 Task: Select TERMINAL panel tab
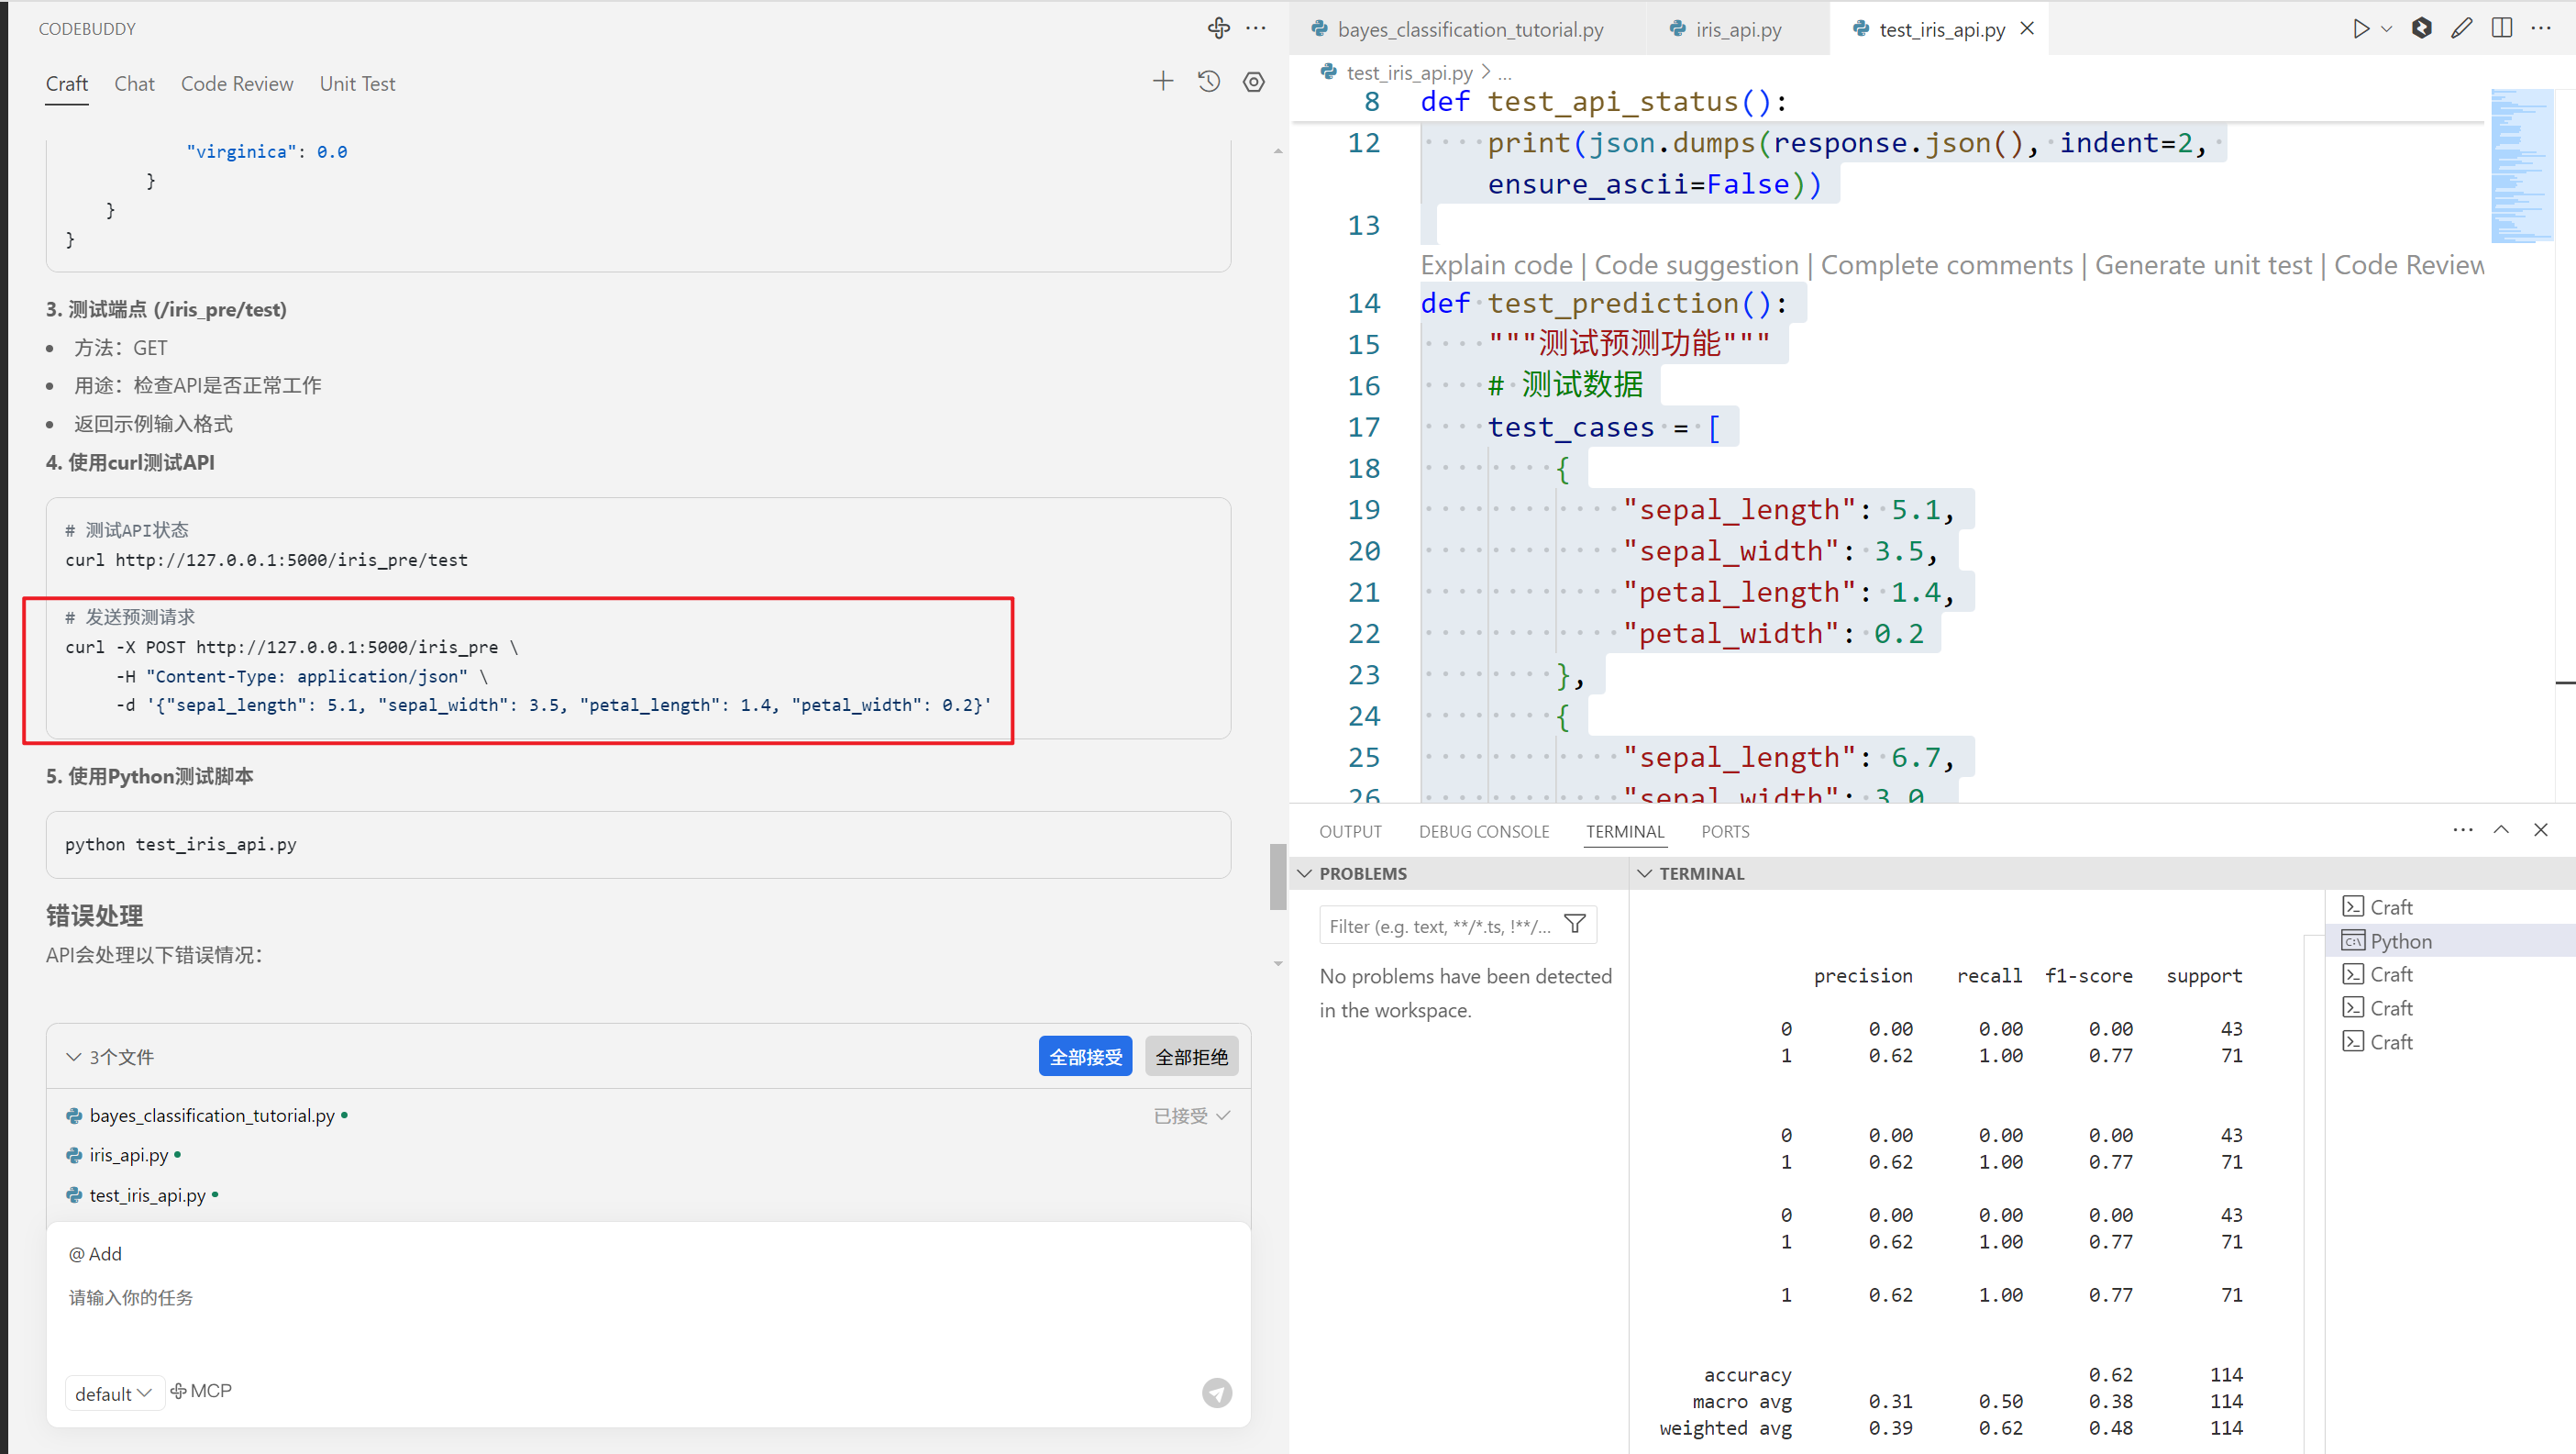point(1625,831)
